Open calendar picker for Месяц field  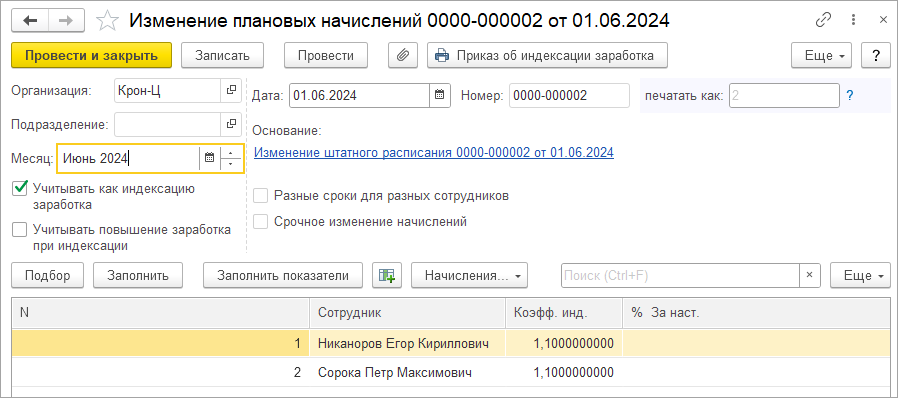click(210, 157)
